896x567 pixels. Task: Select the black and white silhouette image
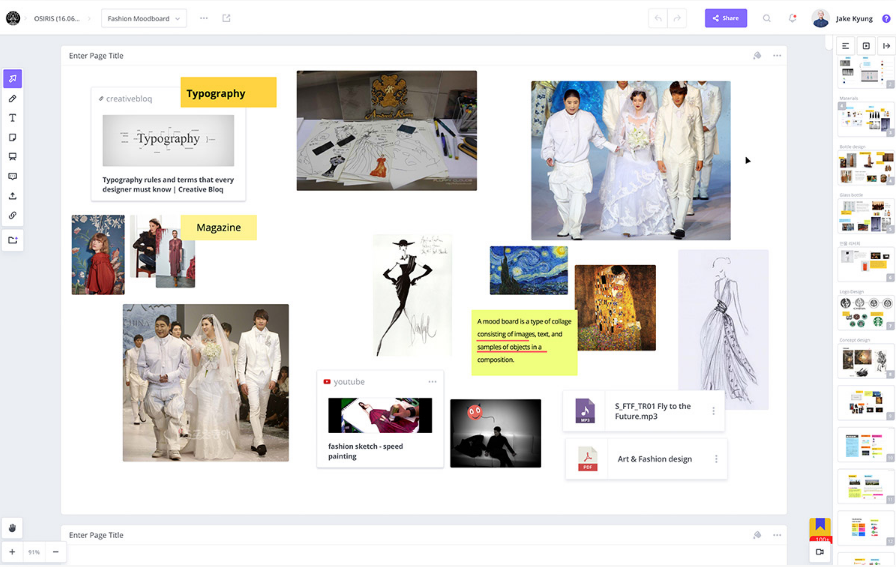pos(495,433)
